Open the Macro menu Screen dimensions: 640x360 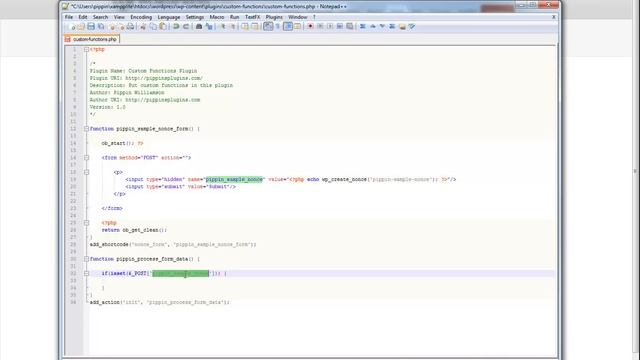coord(217,17)
